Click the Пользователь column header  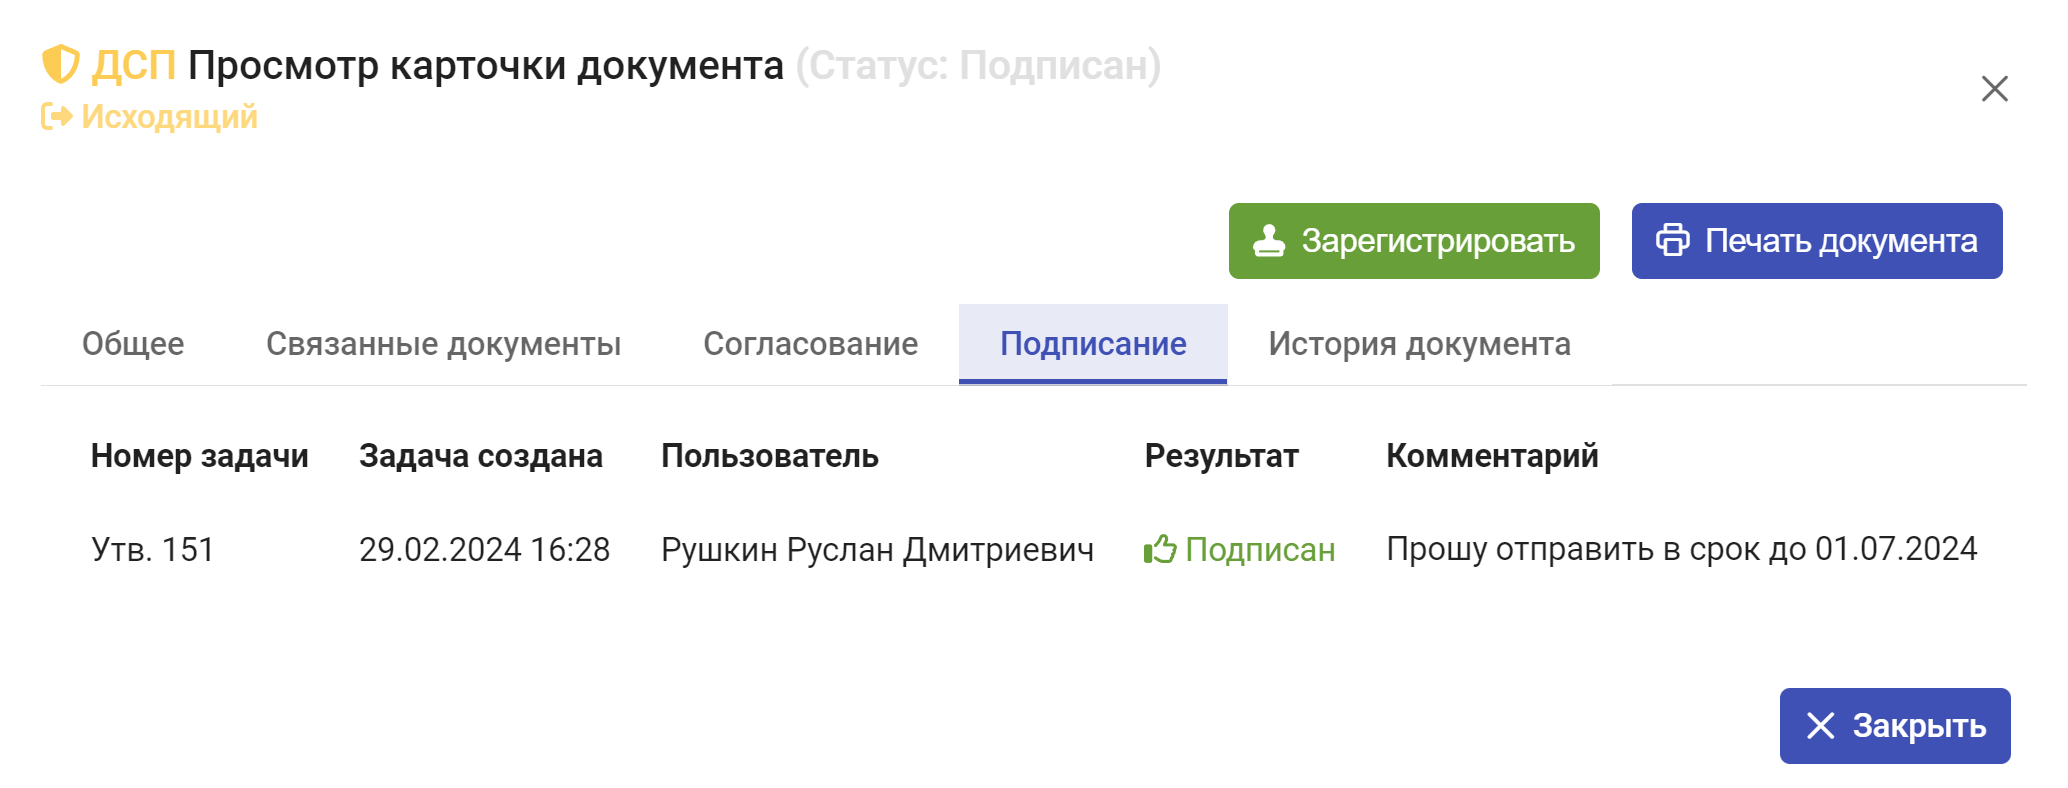(770, 456)
